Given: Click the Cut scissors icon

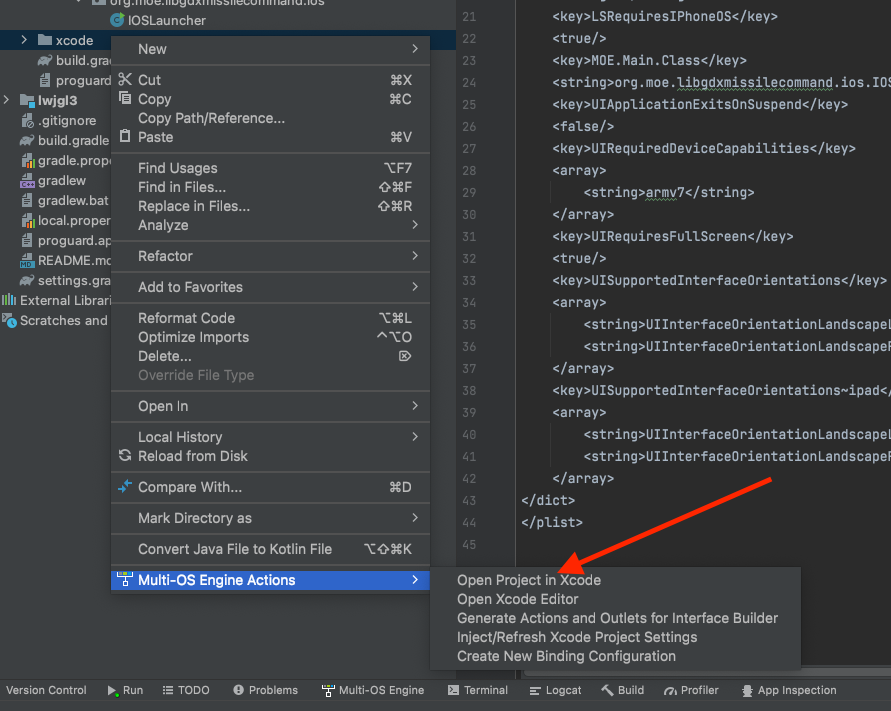Looking at the screenshot, I should [125, 80].
